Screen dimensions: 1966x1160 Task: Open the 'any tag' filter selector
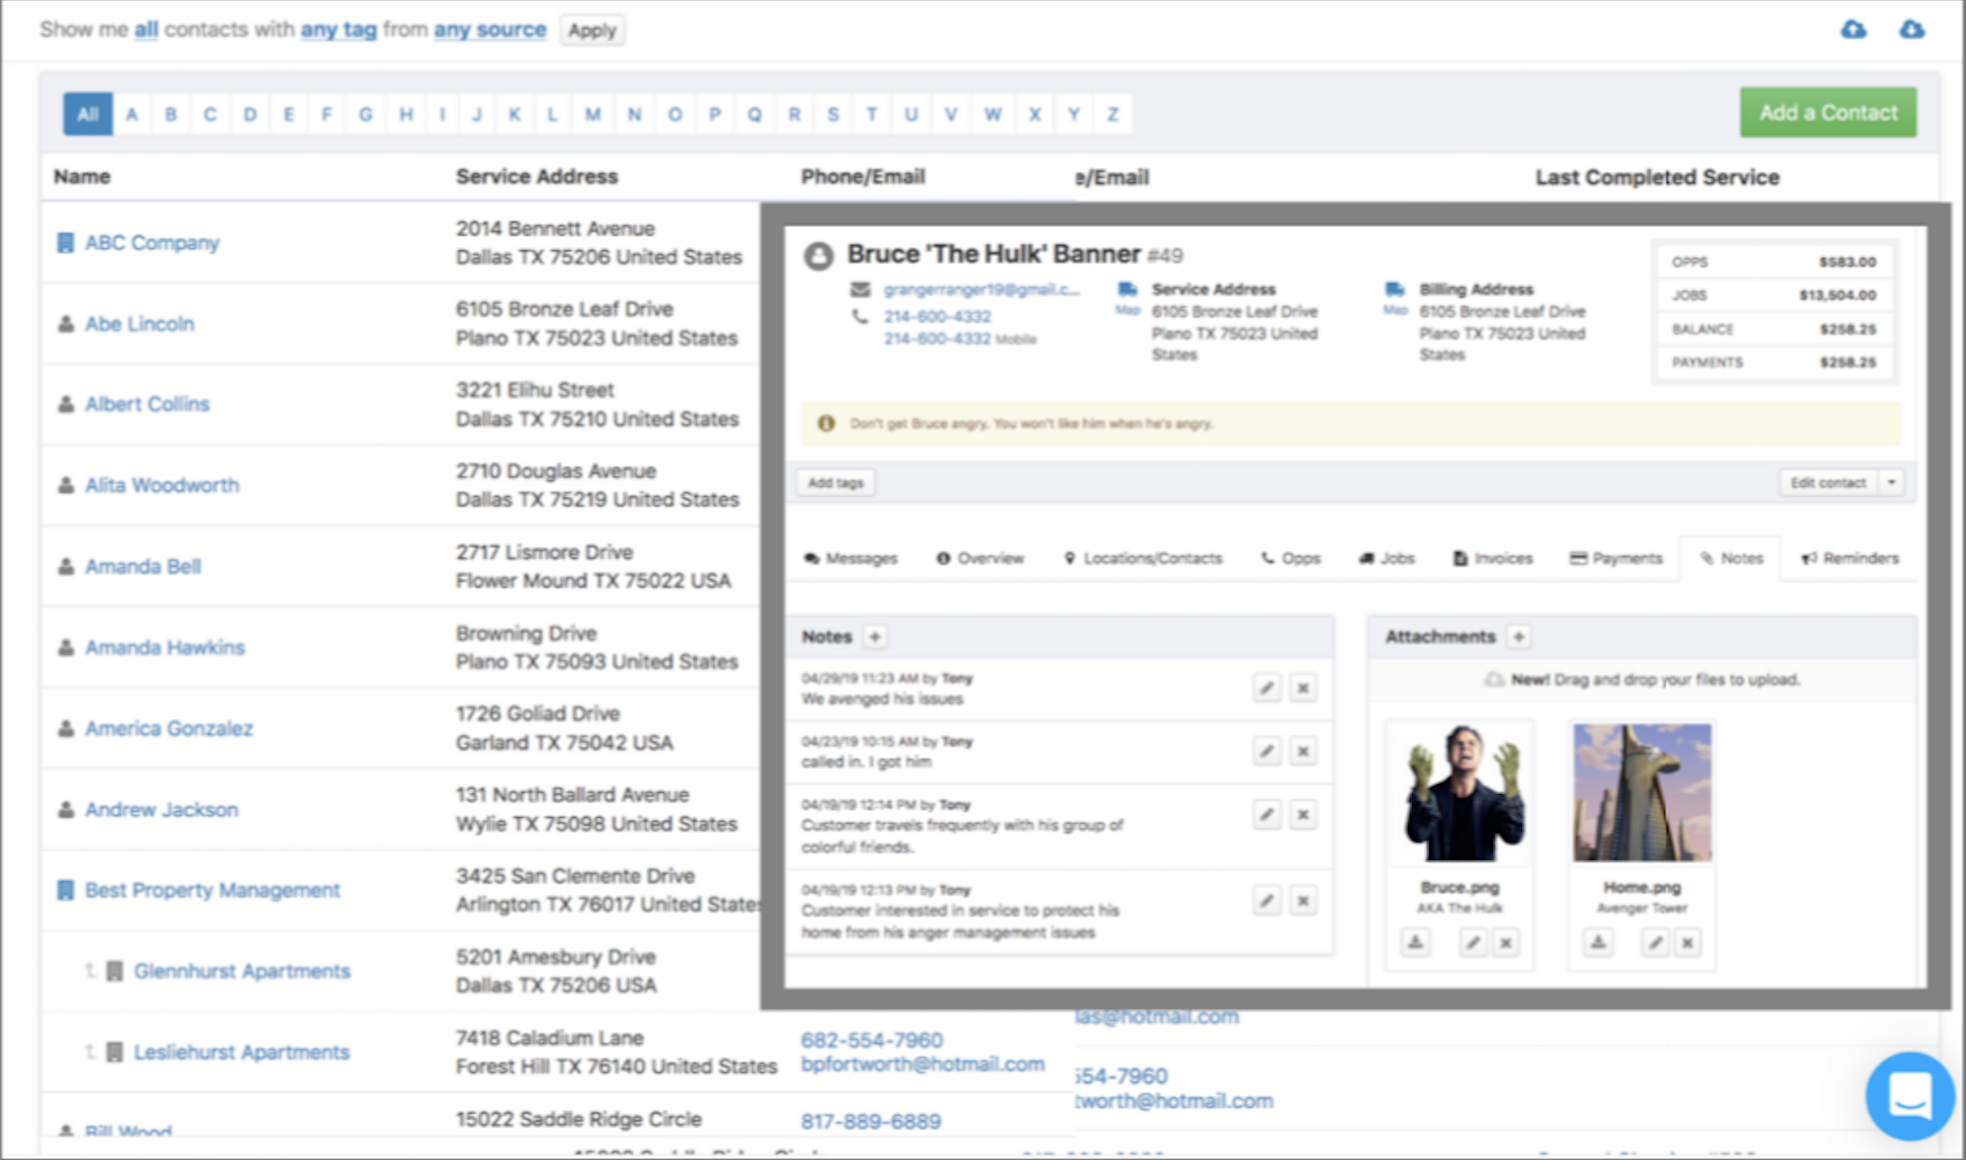pyautogui.click(x=339, y=30)
